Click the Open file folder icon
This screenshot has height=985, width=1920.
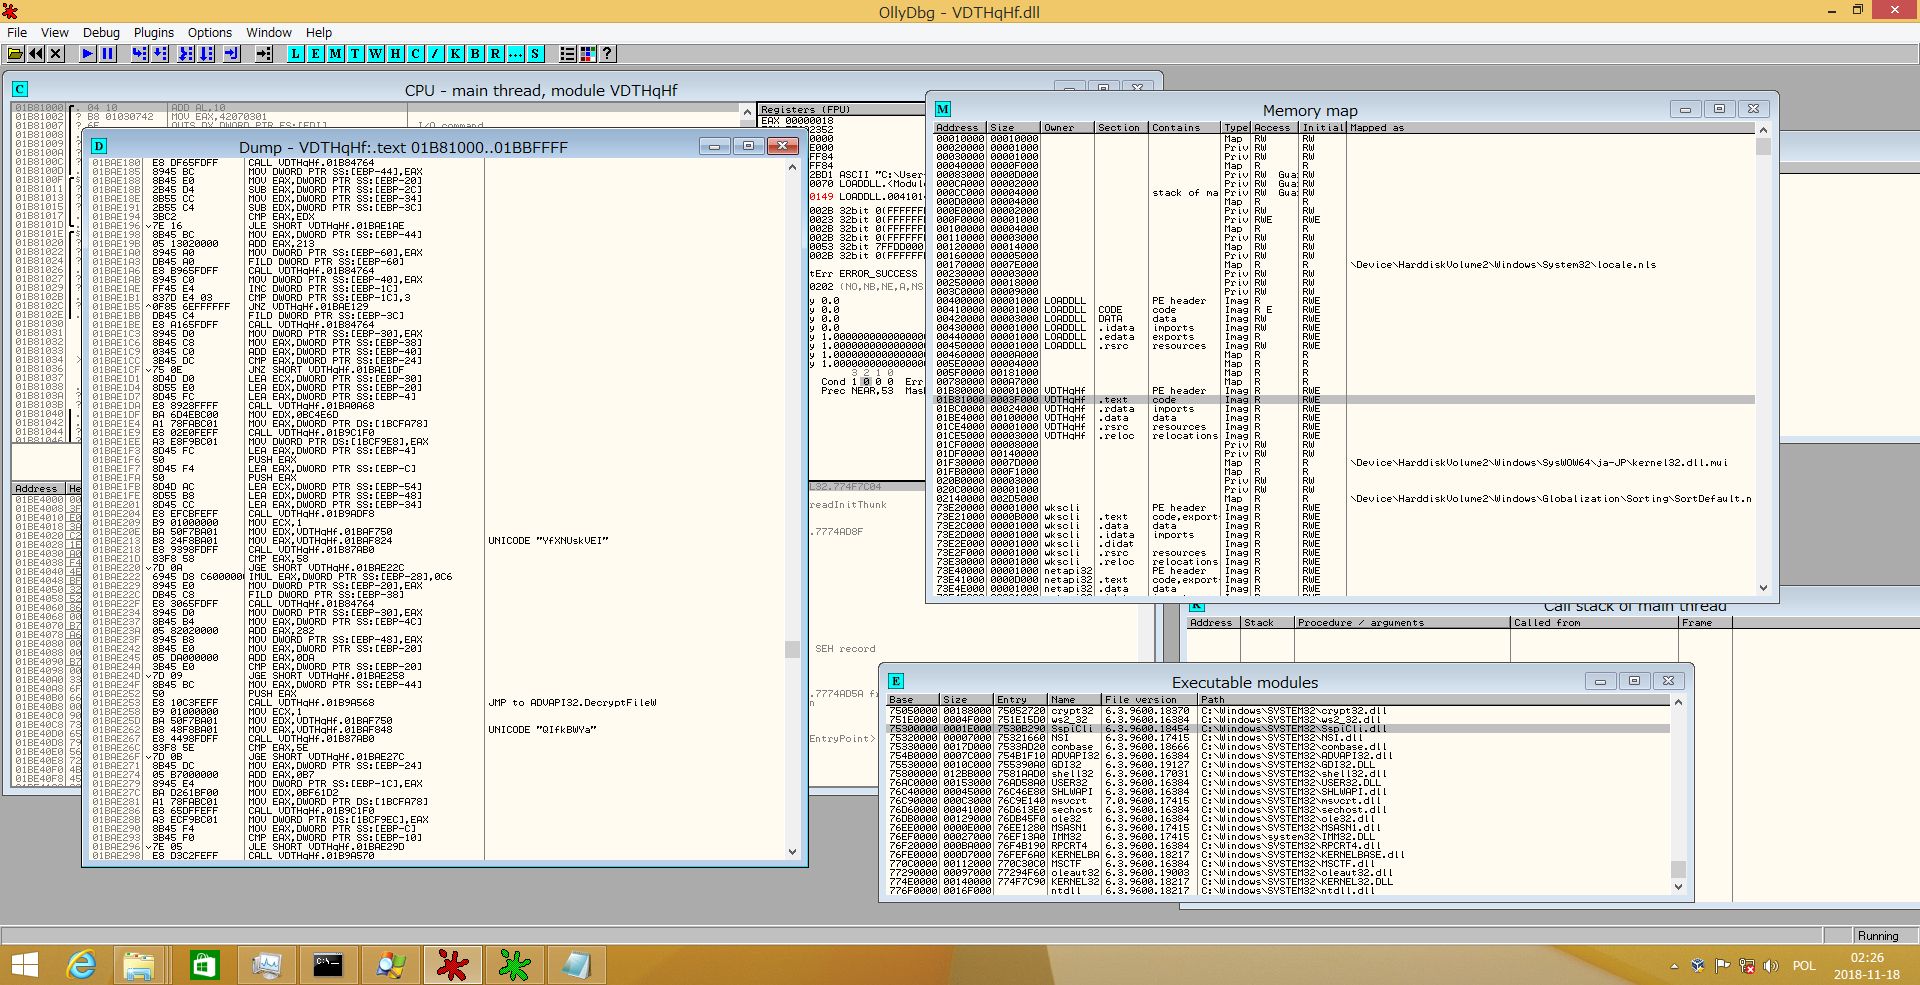click(x=16, y=54)
